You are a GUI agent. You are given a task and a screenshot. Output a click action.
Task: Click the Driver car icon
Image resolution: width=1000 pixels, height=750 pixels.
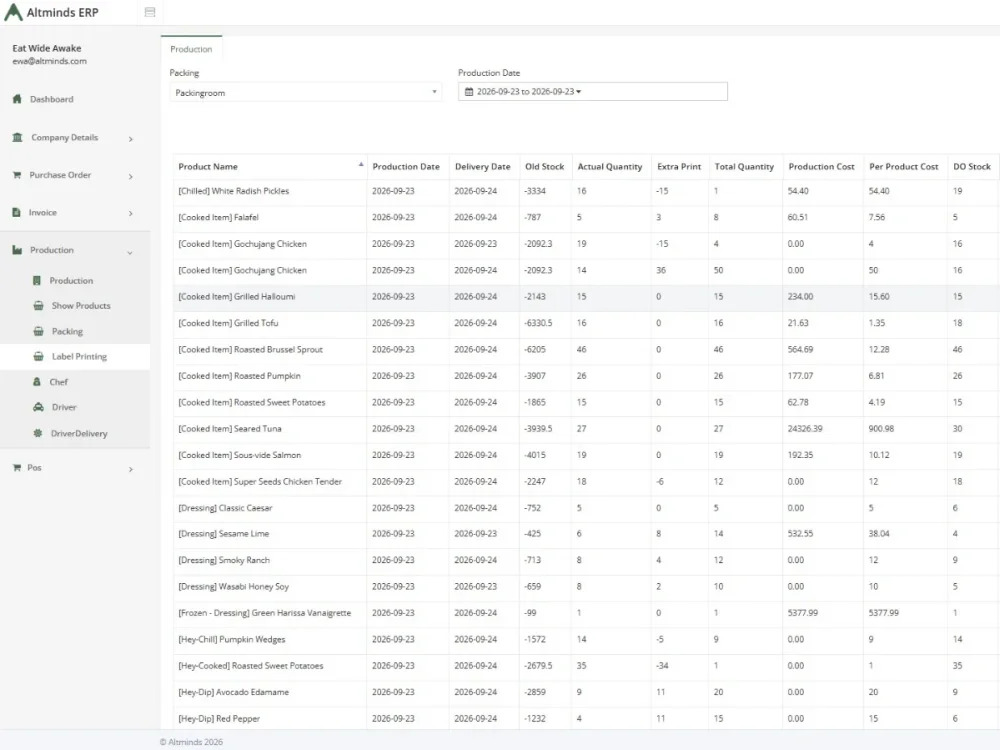tap(38, 407)
